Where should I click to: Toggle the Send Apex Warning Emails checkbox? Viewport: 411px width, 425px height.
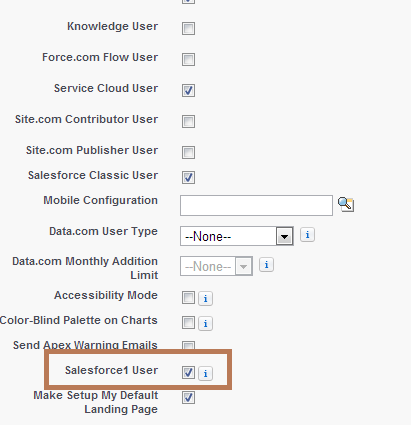(188, 345)
